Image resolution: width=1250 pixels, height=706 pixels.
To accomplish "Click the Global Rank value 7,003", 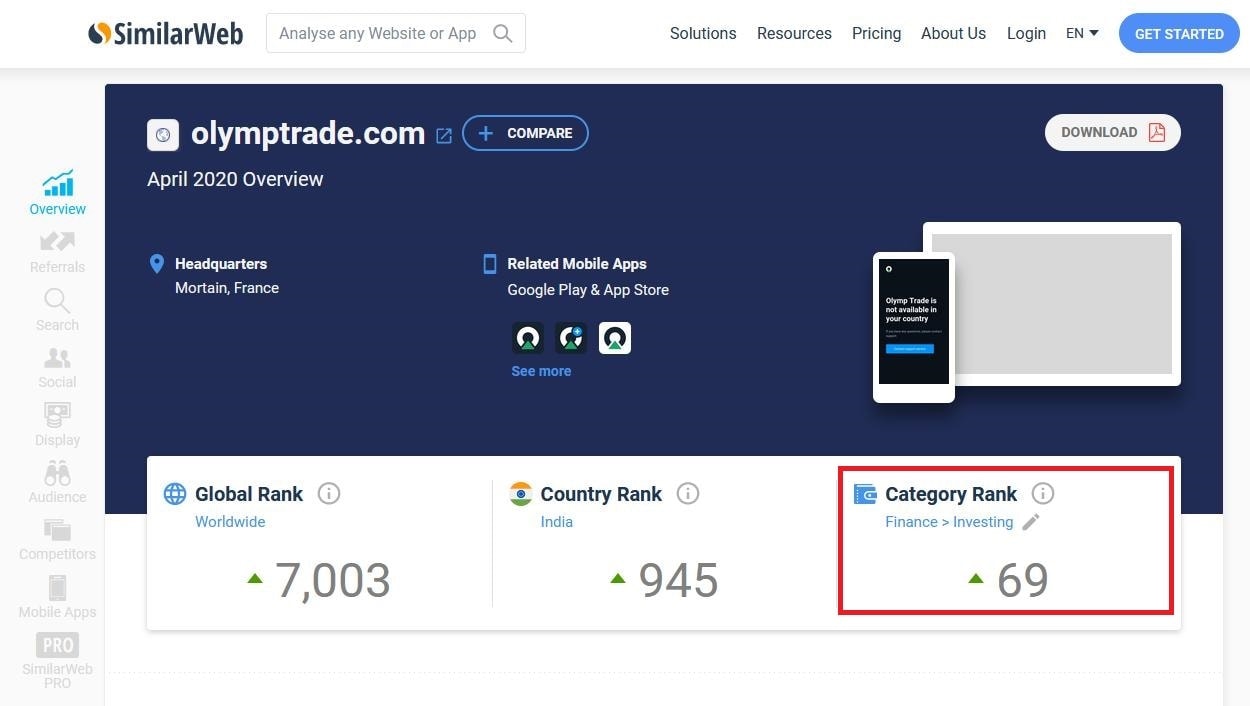I will [332, 581].
